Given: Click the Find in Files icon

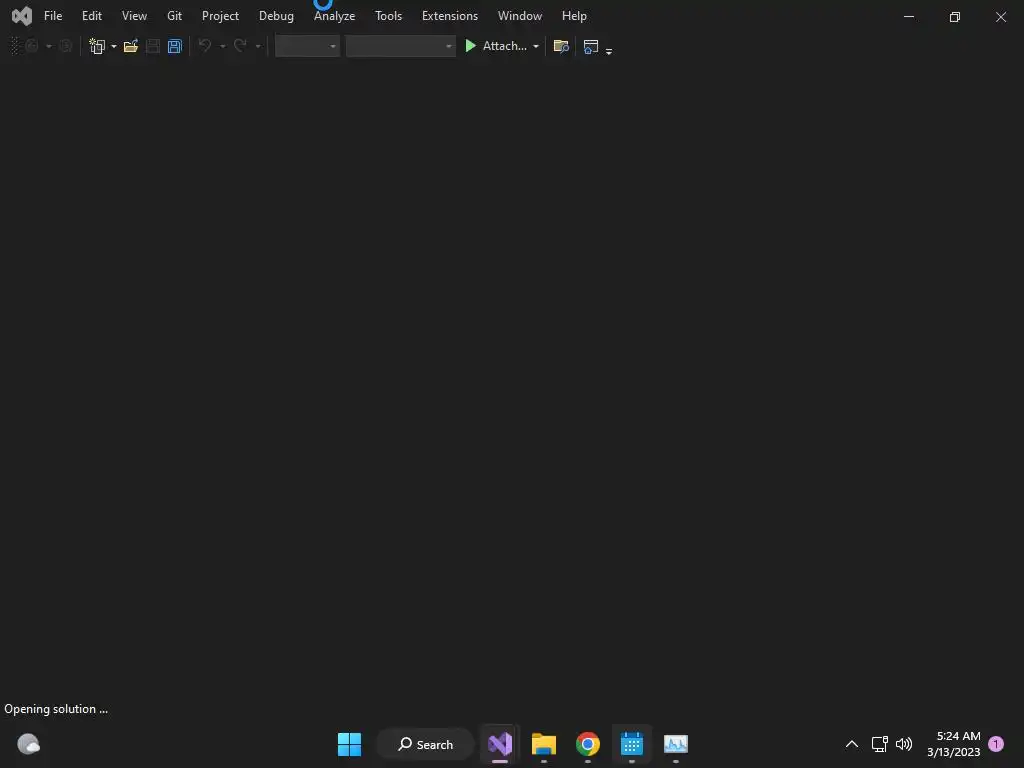Looking at the screenshot, I should point(561,46).
